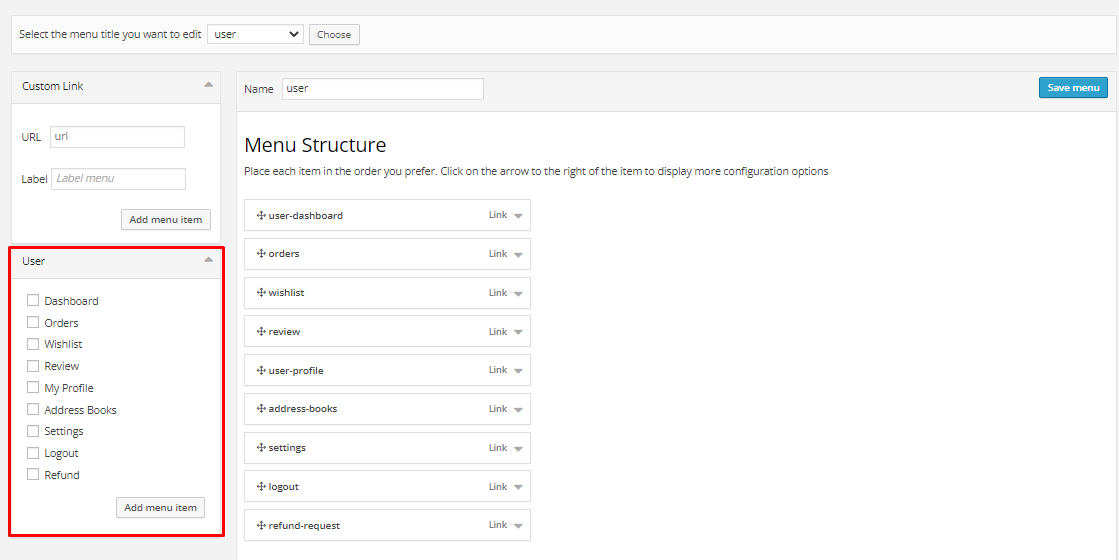1119x560 pixels.
Task: Collapse the Custom Link panel
Action: click(x=208, y=85)
